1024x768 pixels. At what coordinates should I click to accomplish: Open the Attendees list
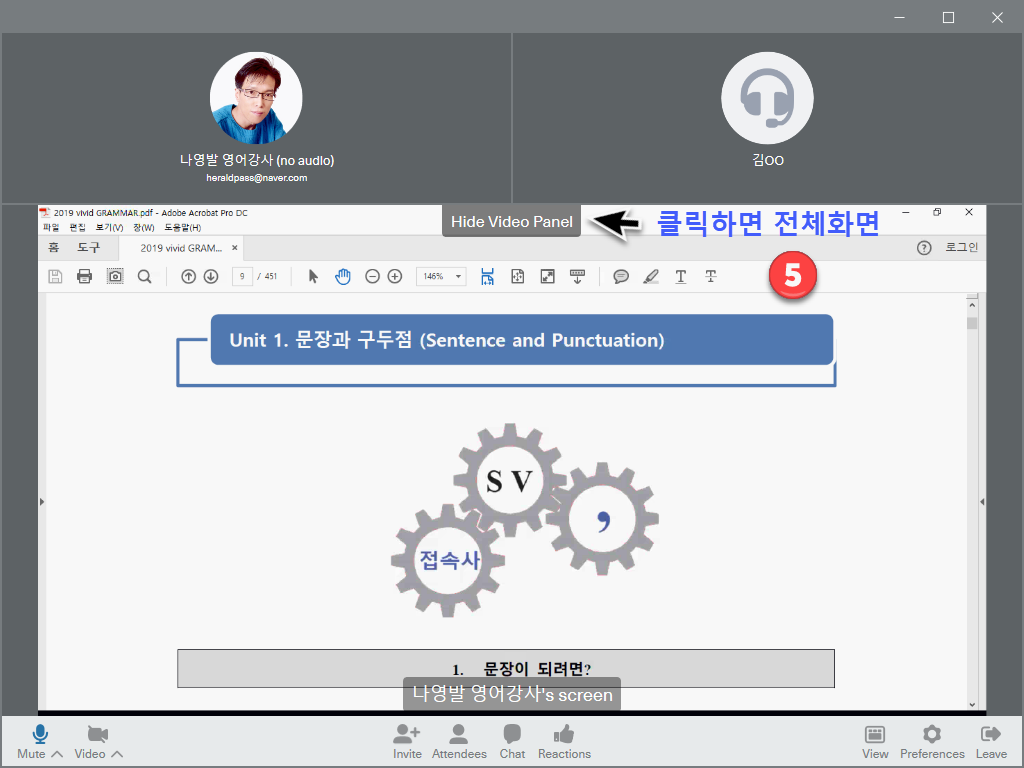pyautogui.click(x=459, y=735)
